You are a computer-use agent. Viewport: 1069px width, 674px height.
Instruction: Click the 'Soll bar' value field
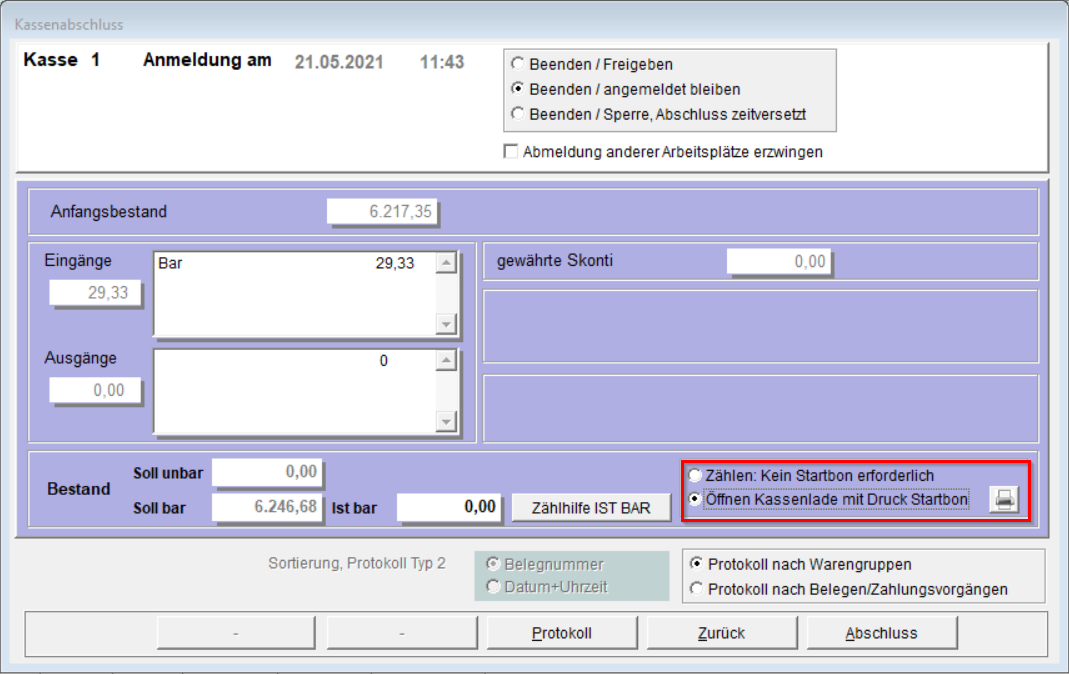[267, 507]
